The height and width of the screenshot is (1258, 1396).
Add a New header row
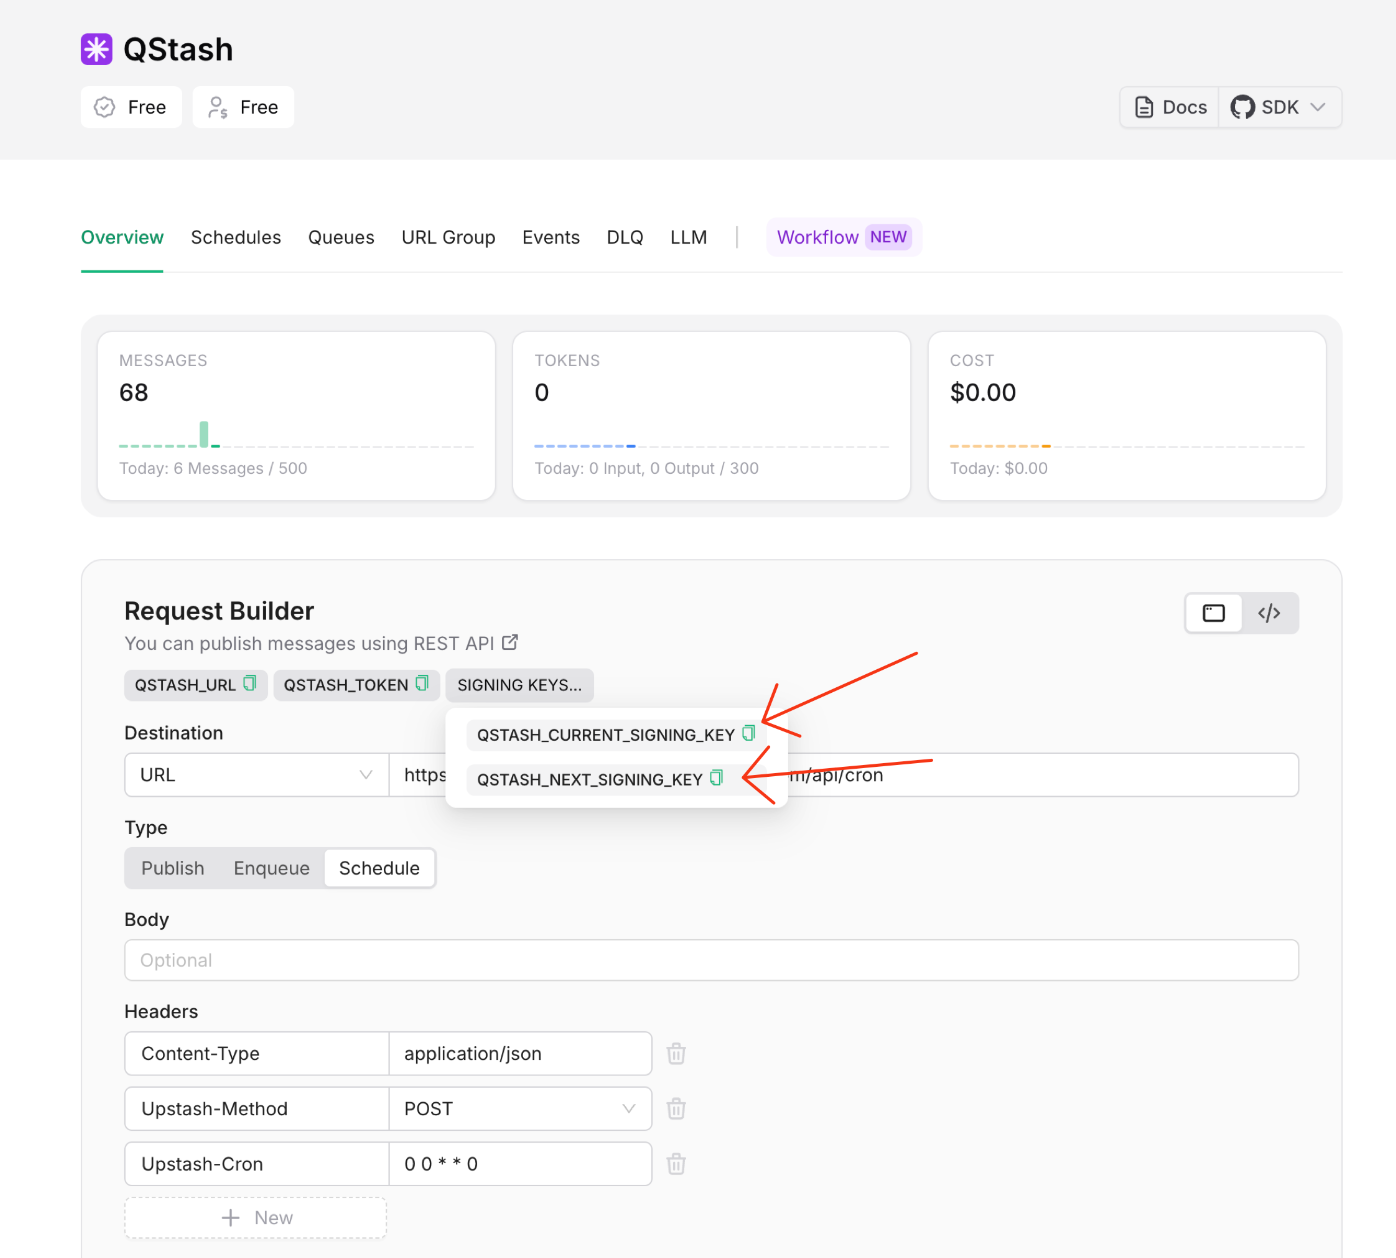(x=256, y=1217)
